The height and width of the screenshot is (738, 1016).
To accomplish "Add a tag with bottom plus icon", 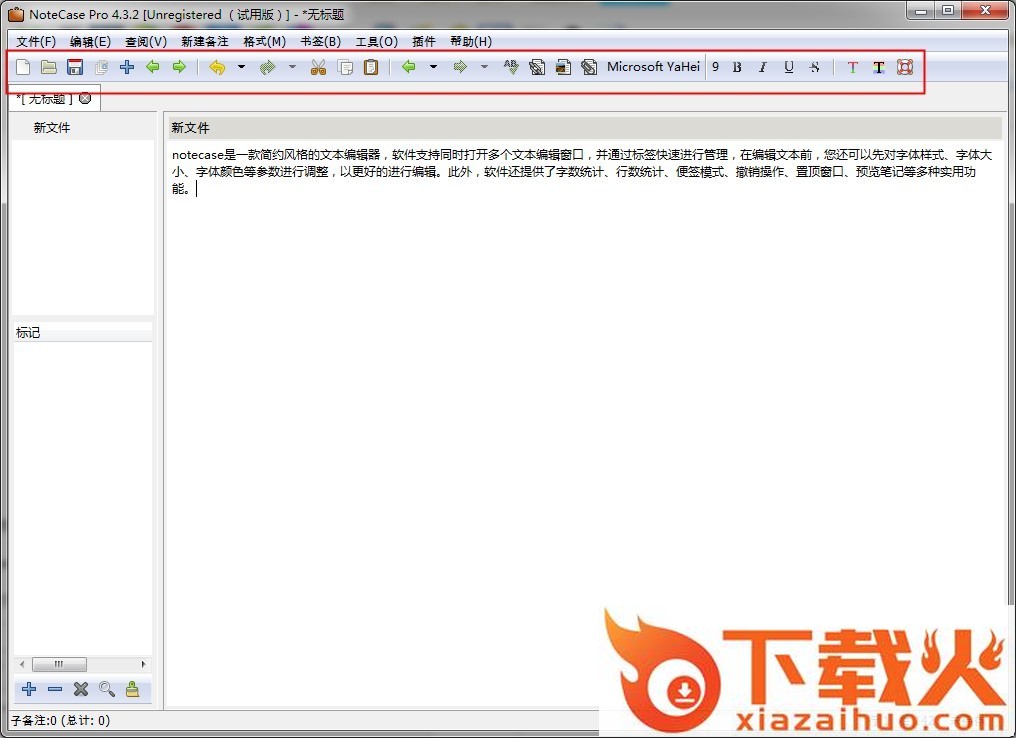I will 29,689.
